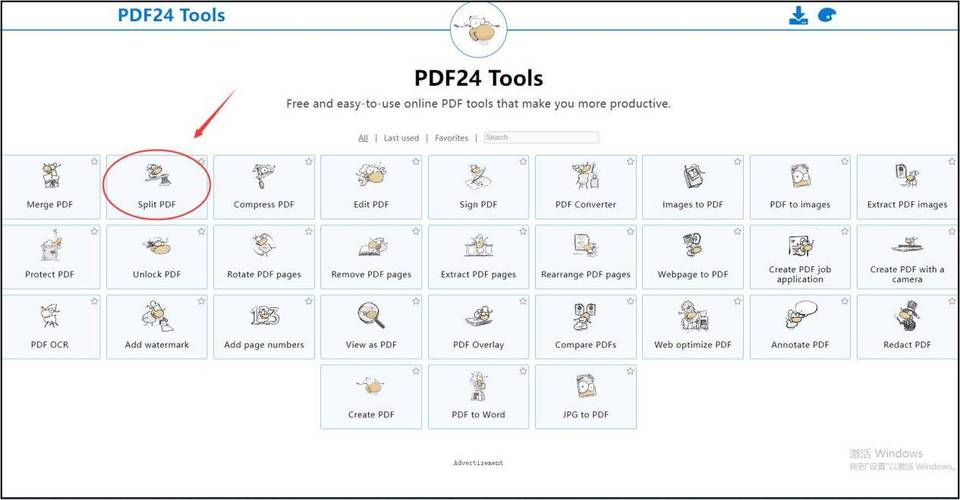Open the Webpage to PDF tool
Viewport: 960px width, 500px height.
tap(692, 257)
